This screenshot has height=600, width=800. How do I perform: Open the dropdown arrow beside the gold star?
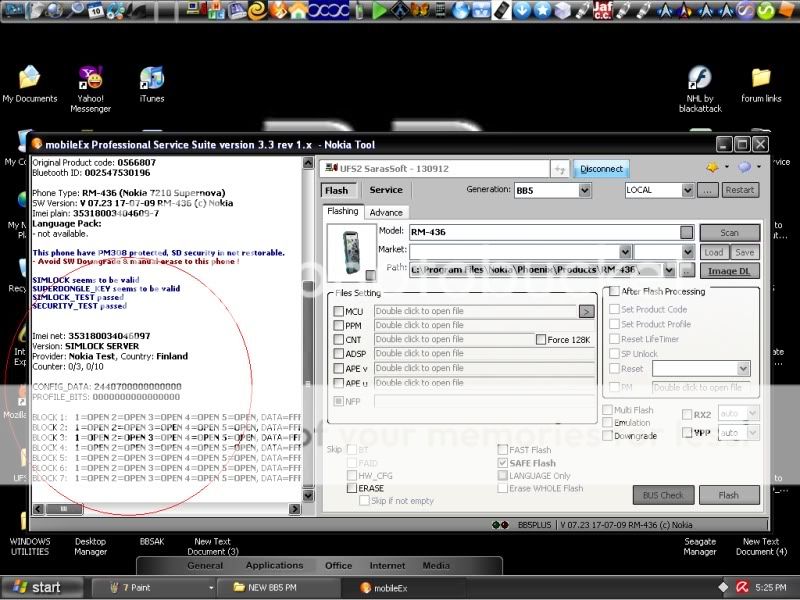[x=727, y=167]
